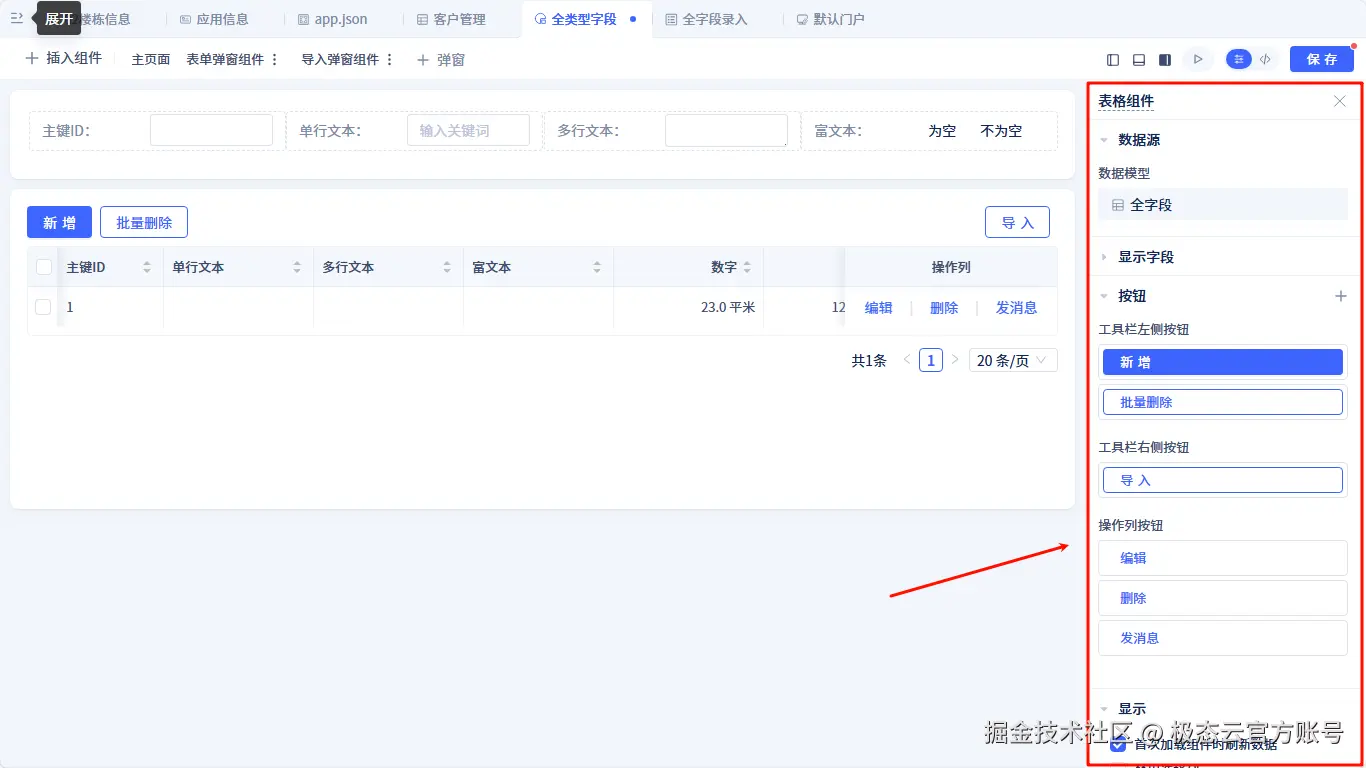Click the 弹窗 add button
The height and width of the screenshot is (768, 1366).
click(441, 60)
